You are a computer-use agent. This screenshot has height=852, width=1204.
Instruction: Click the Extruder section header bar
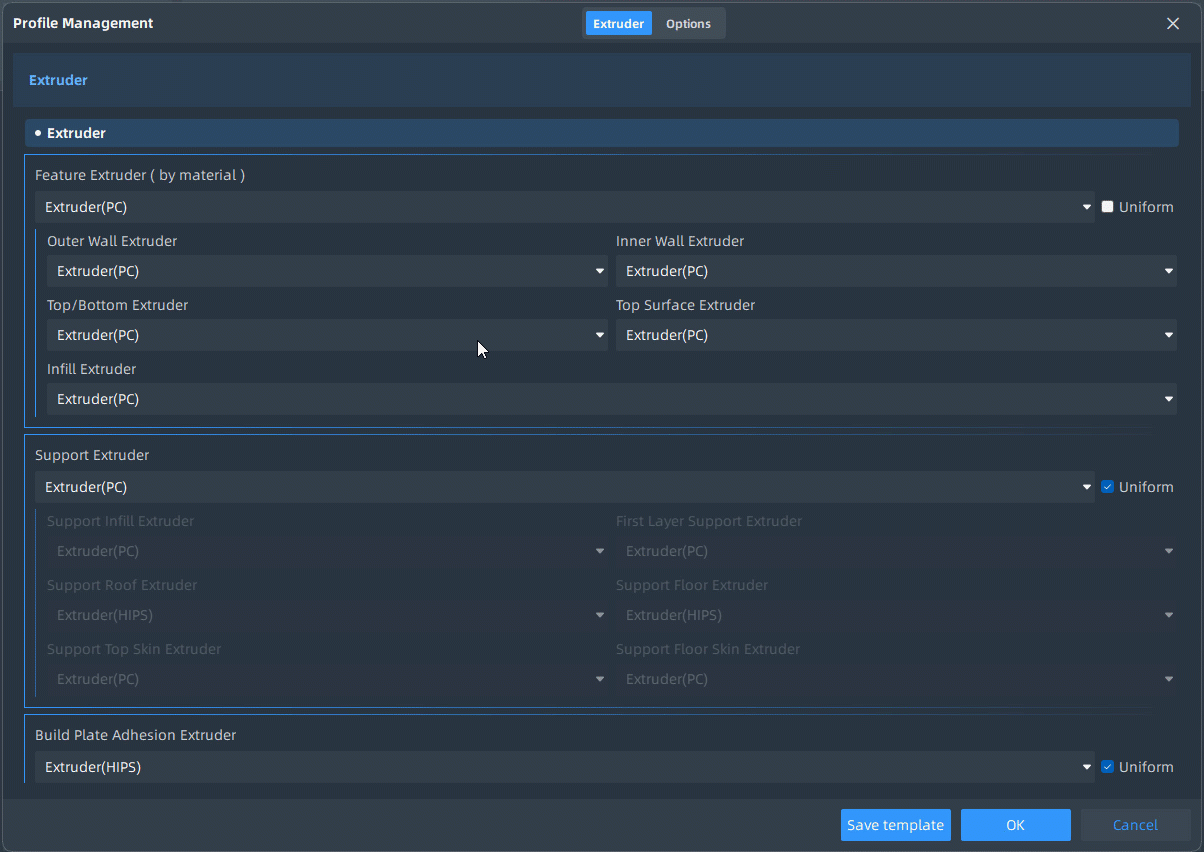click(x=601, y=133)
